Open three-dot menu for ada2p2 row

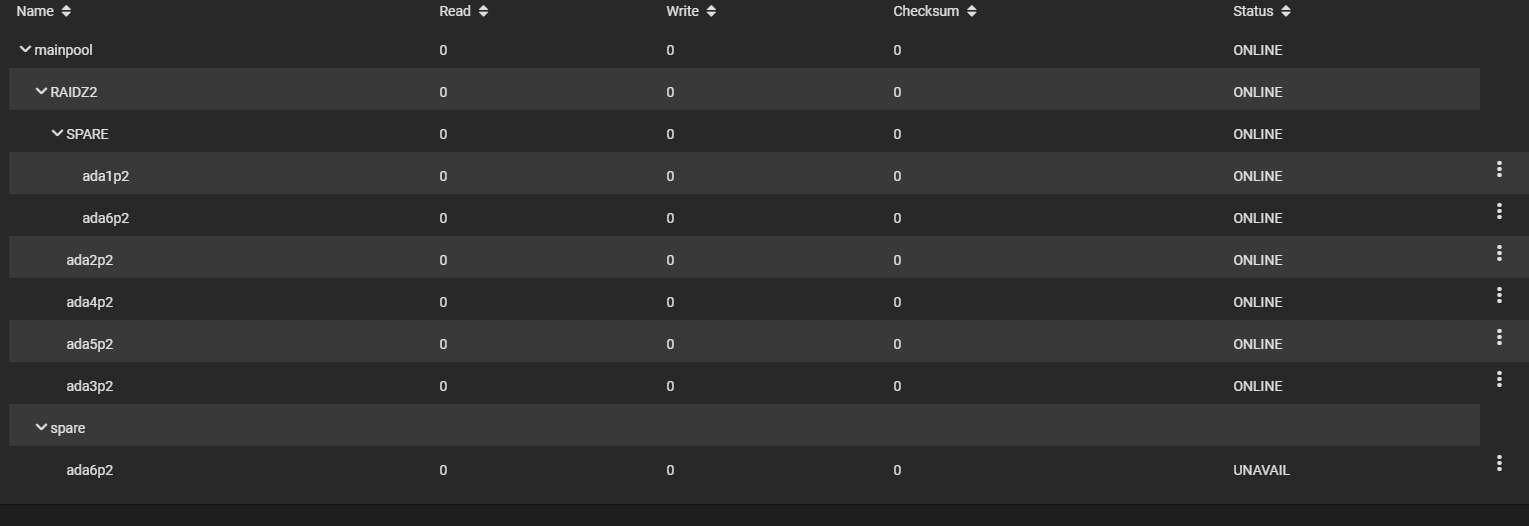pos(1498,253)
